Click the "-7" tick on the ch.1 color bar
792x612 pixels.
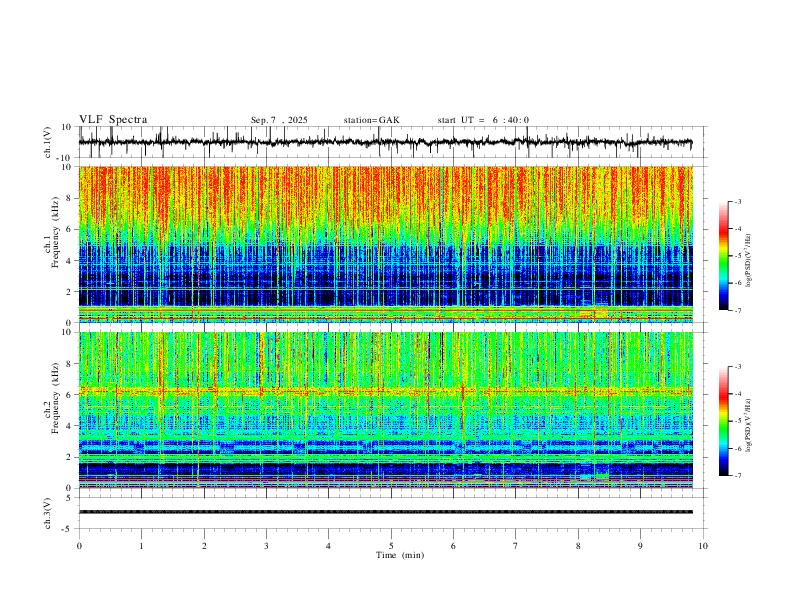click(x=737, y=311)
